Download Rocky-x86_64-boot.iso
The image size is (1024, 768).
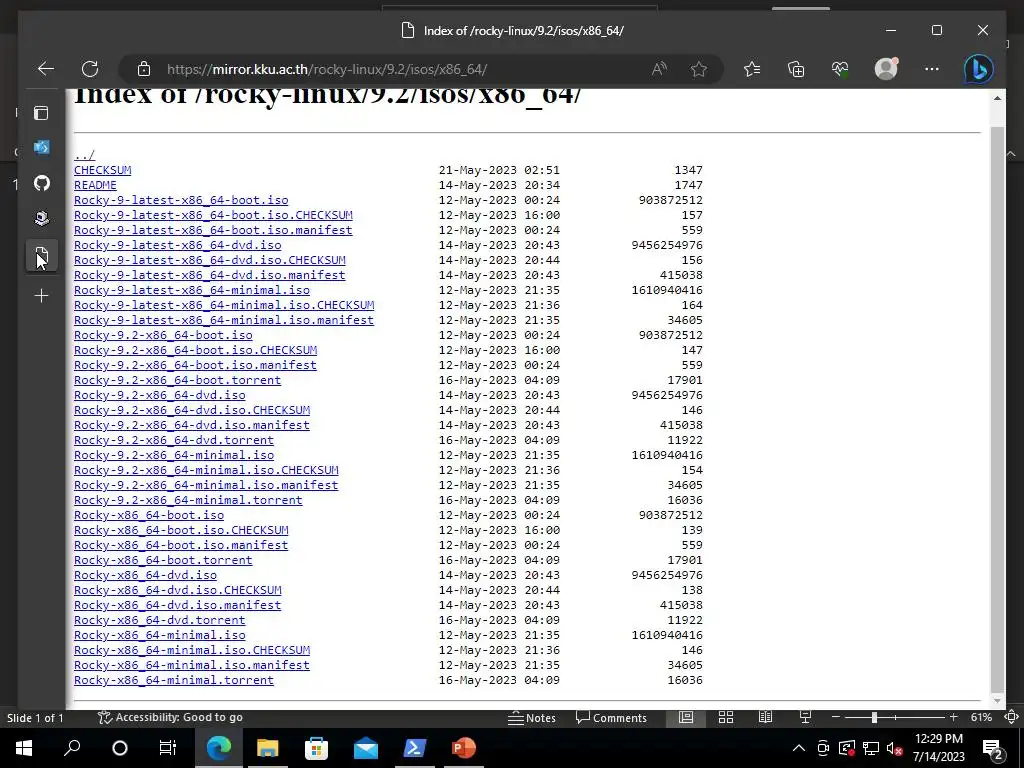click(x=149, y=515)
